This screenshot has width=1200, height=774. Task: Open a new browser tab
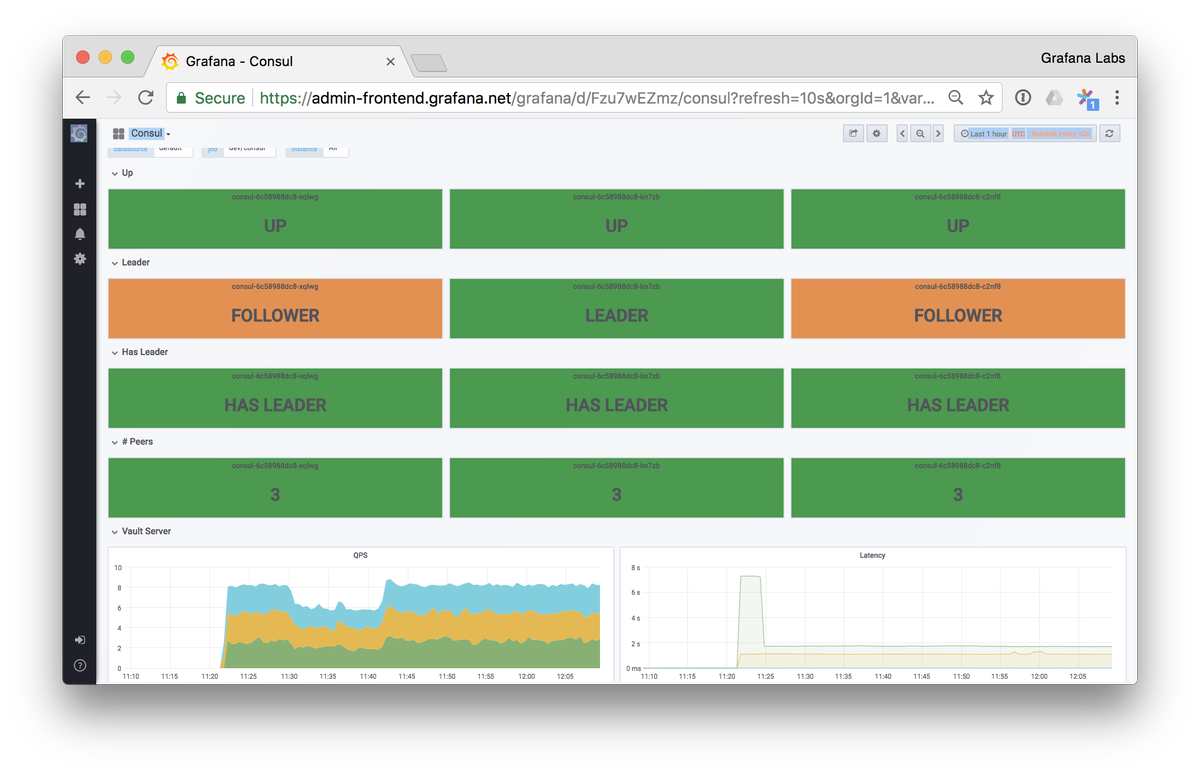coord(428,63)
